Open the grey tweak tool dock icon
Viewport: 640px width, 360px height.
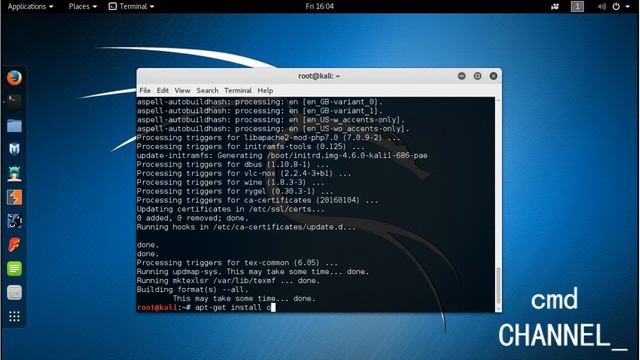pyautogui.click(x=14, y=293)
